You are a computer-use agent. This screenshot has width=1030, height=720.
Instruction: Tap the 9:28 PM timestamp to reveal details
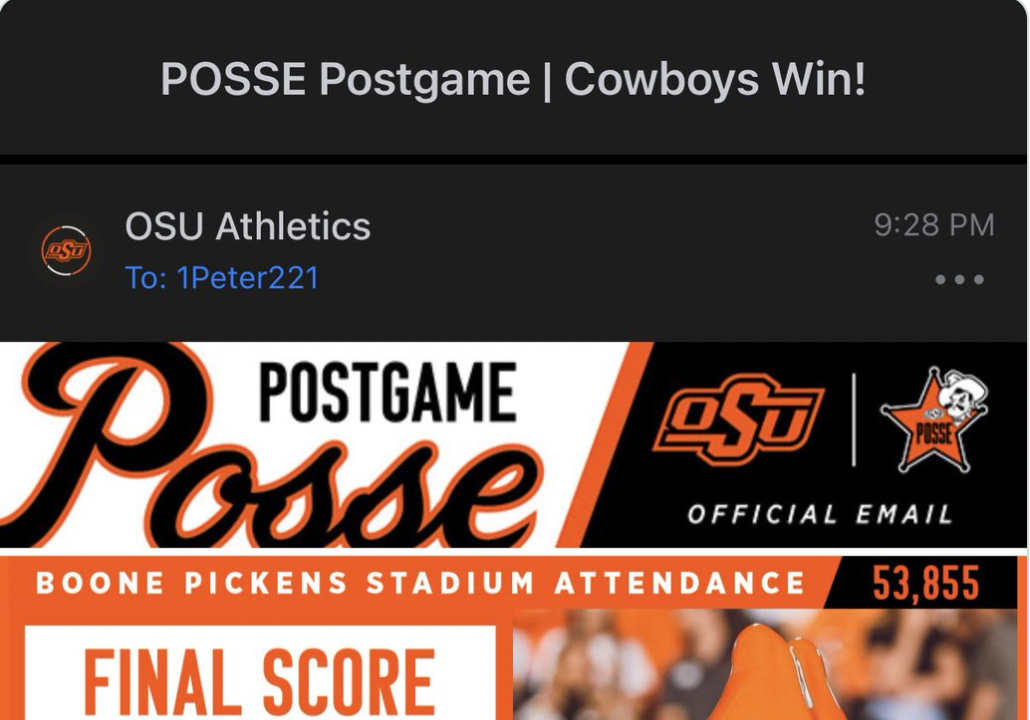click(x=932, y=226)
